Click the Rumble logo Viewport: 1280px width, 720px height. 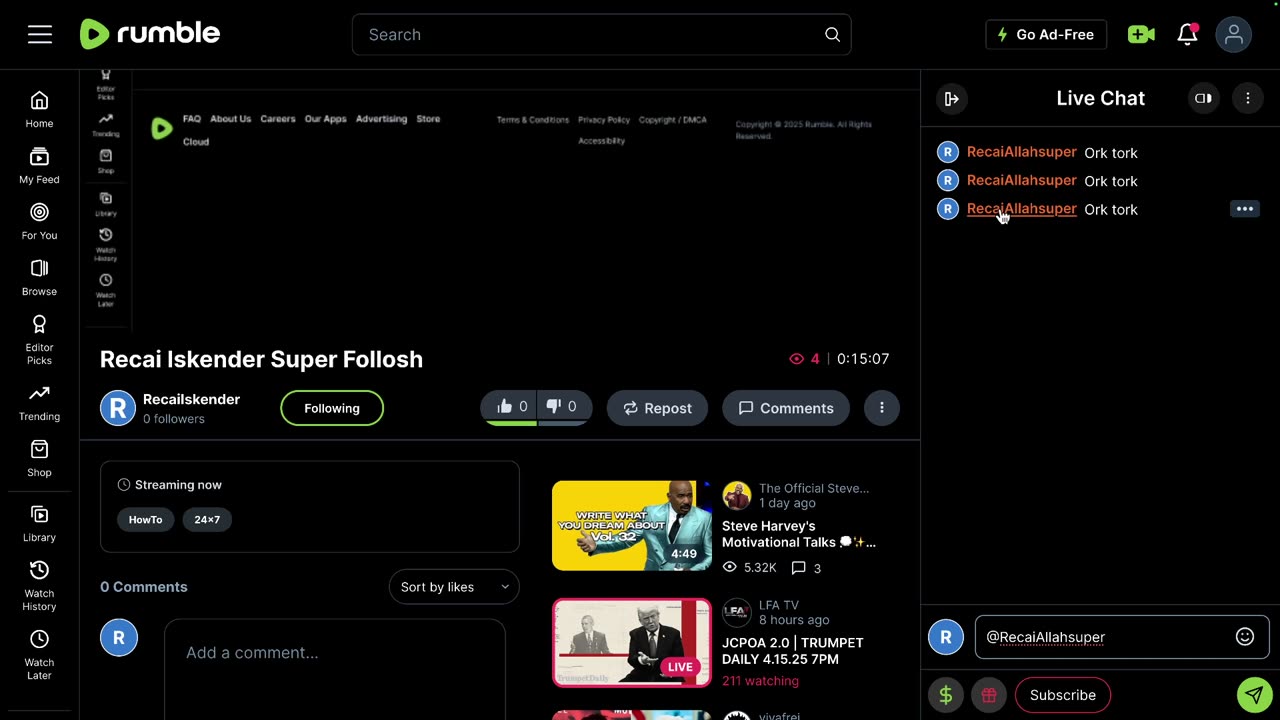pos(150,34)
